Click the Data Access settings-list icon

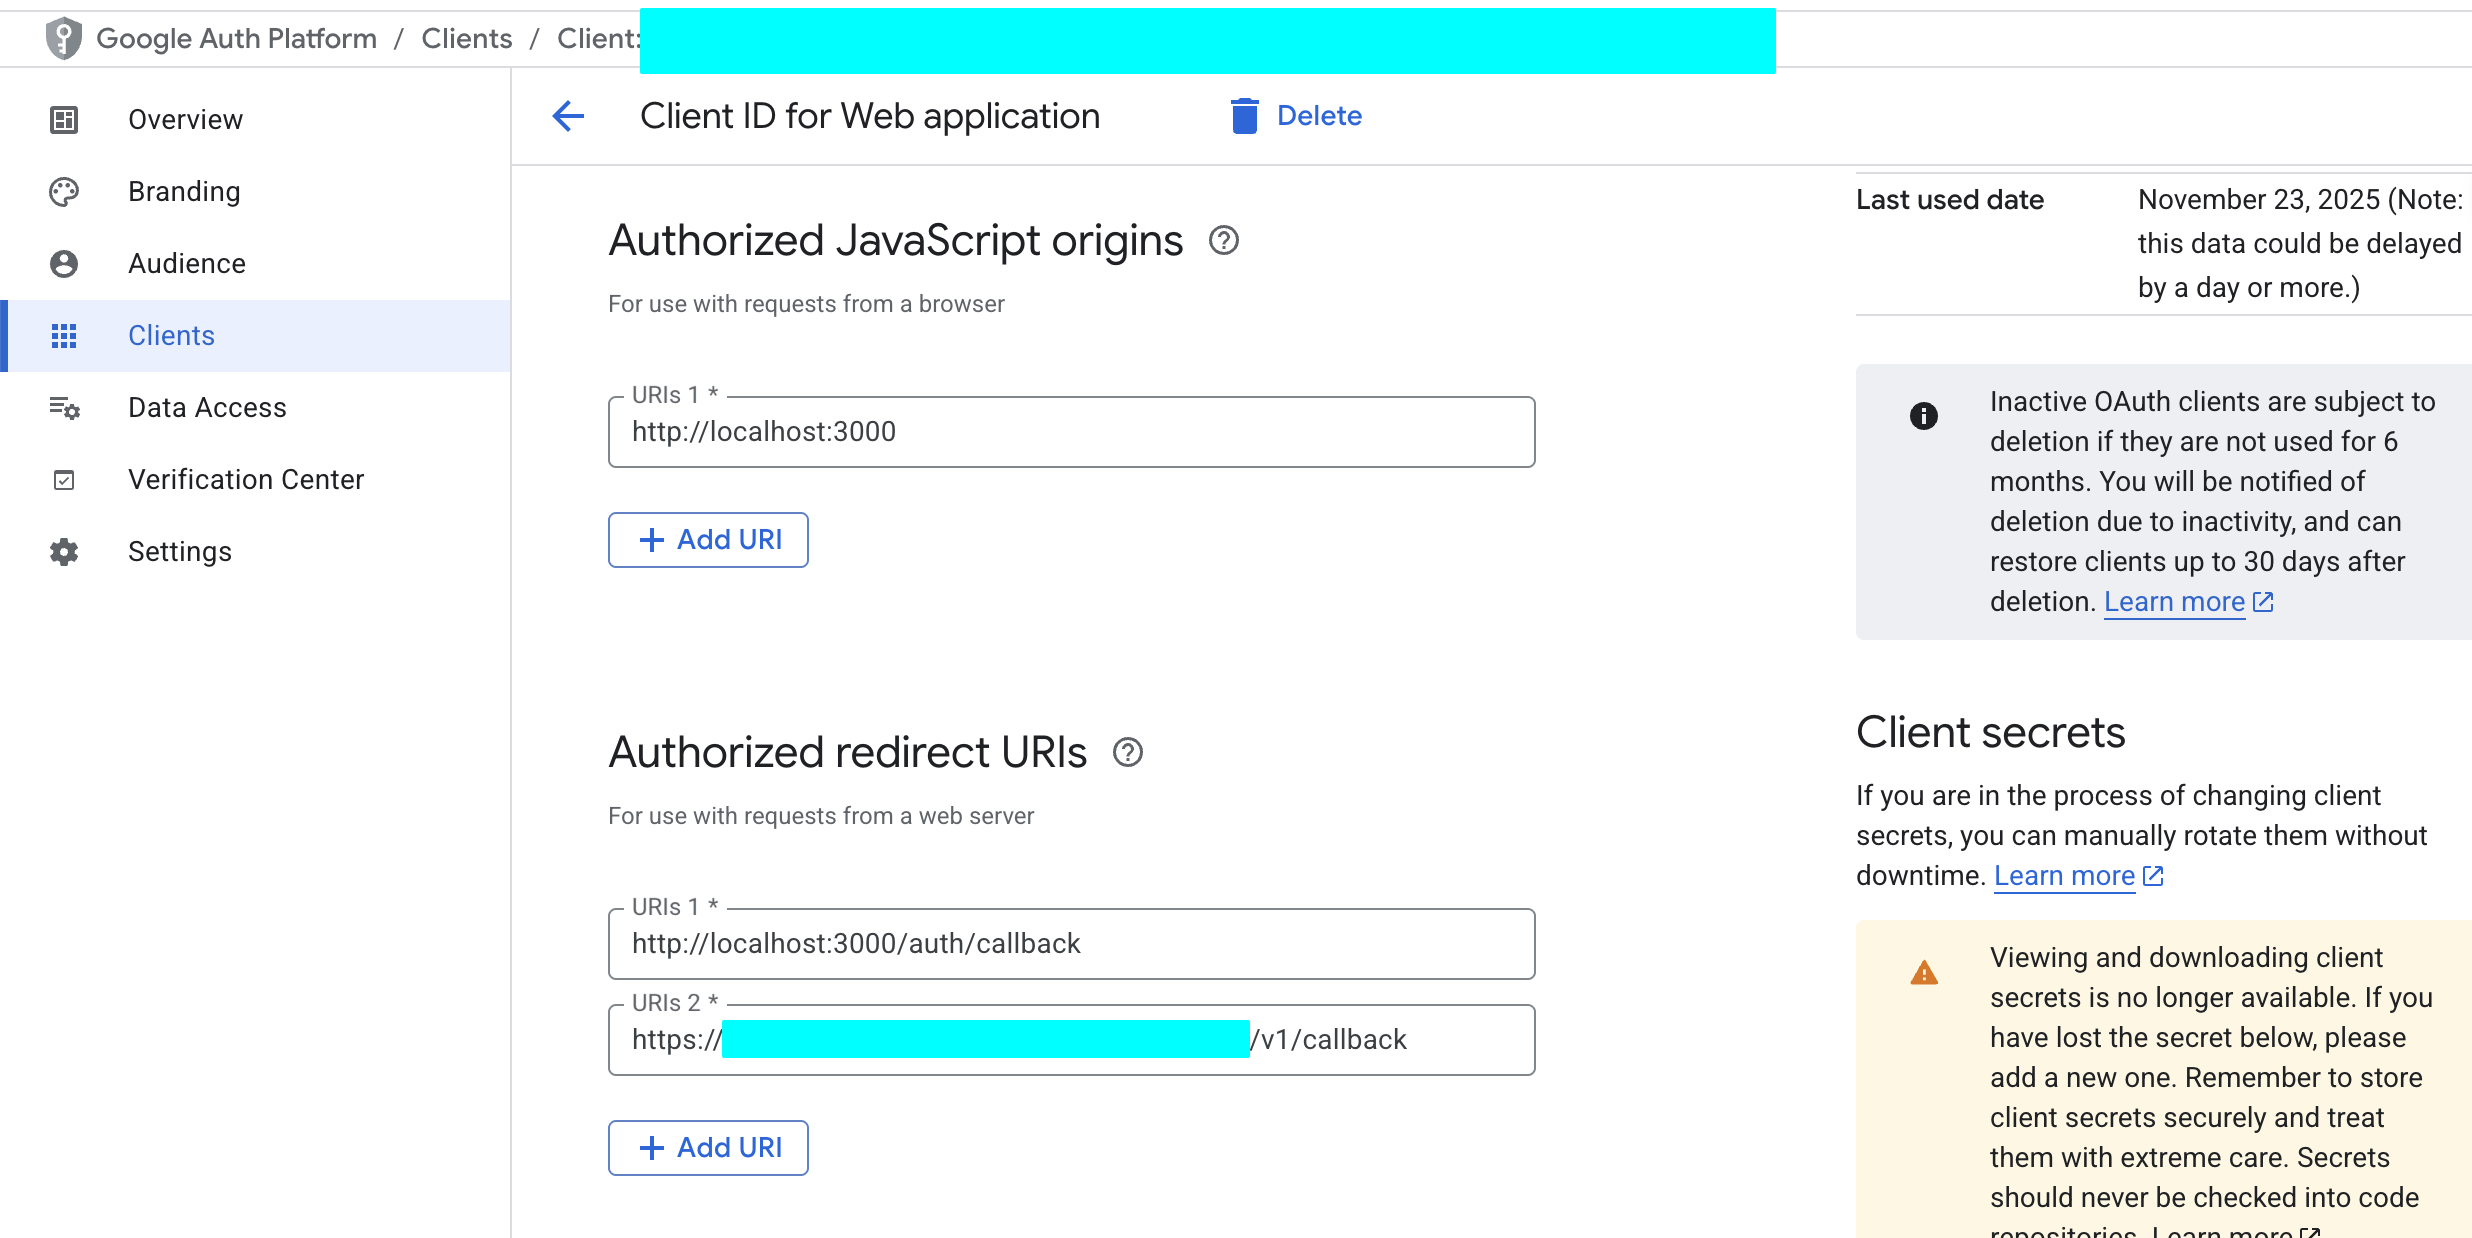64,408
